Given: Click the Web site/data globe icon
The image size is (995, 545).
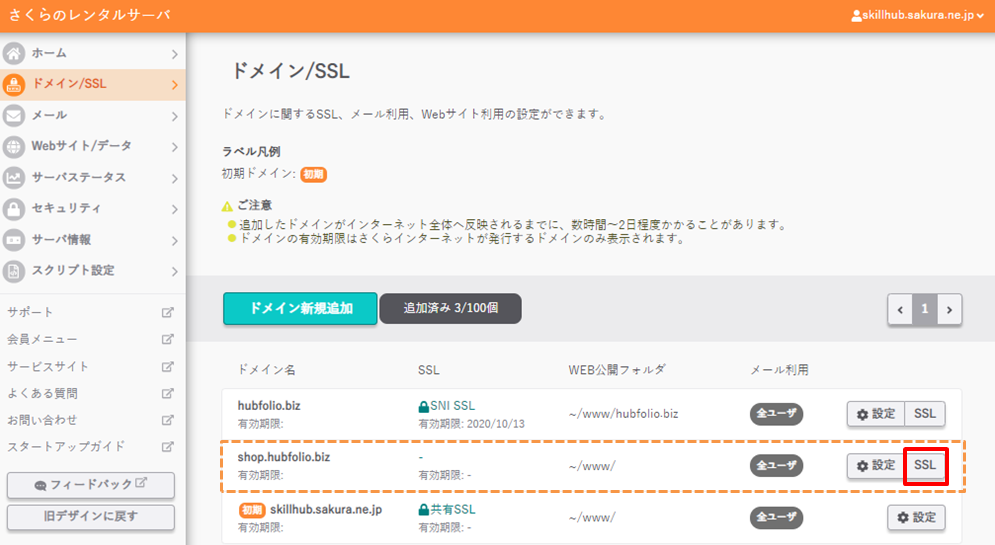Looking at the screenshot, I should coord(14,147).
